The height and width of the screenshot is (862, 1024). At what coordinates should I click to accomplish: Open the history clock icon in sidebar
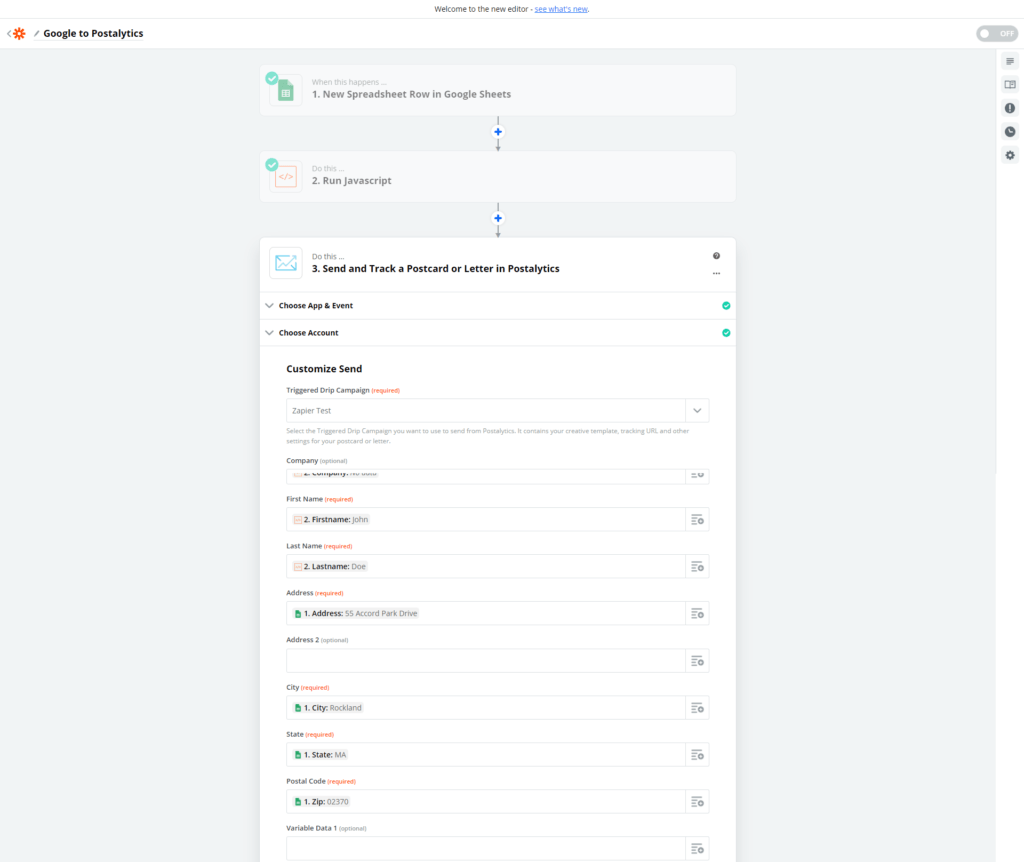[x=1010, y=132]
